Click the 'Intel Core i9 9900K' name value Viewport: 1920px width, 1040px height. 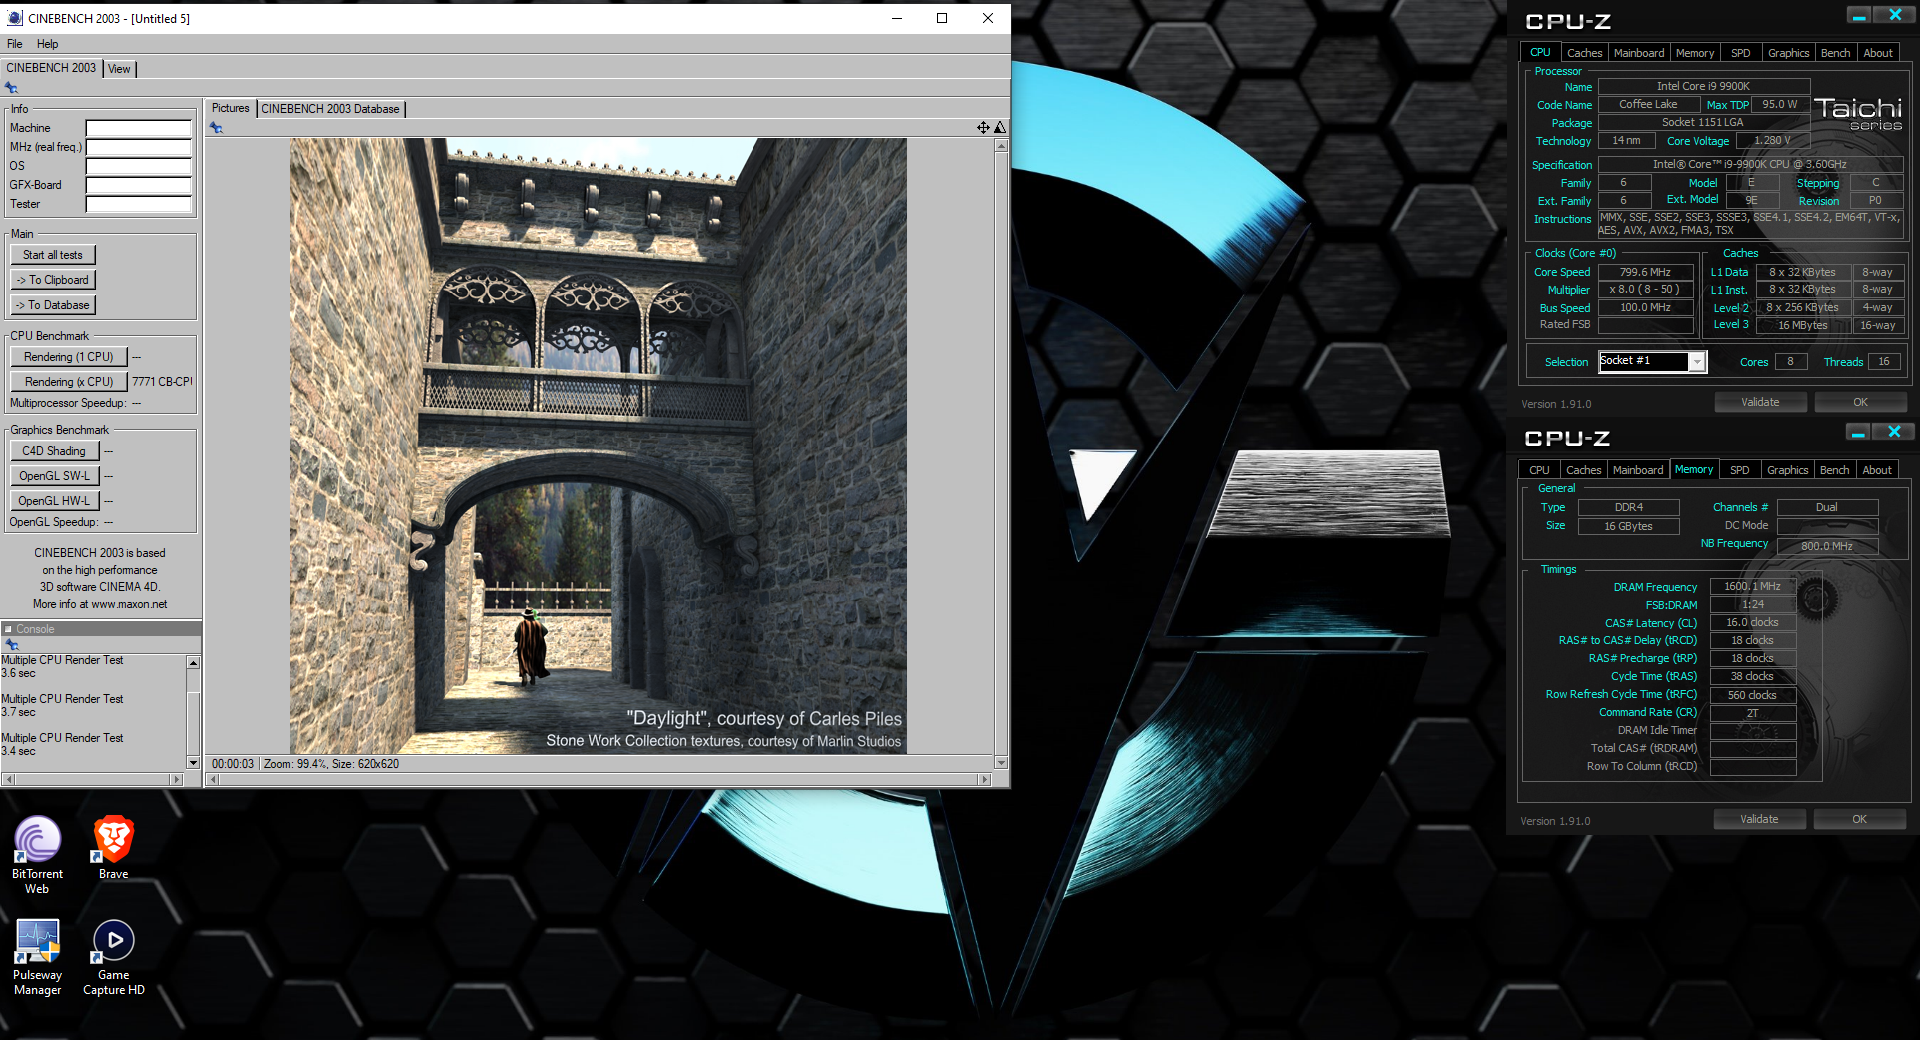[x=1703, y=86]
